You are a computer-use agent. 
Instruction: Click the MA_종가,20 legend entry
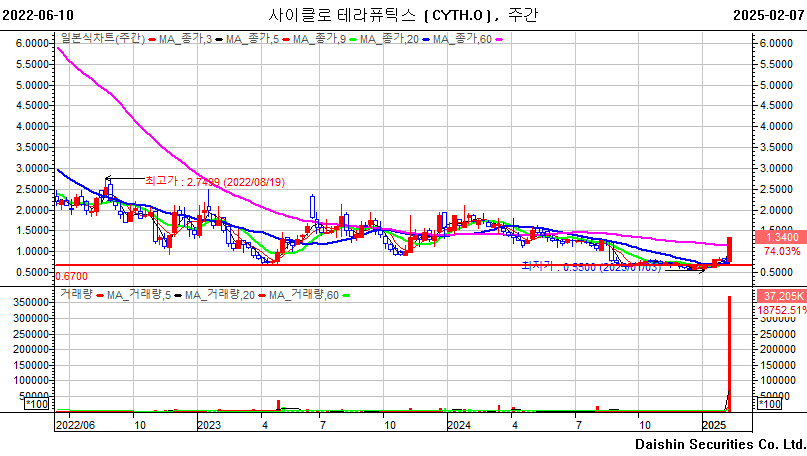click(389, 39)
